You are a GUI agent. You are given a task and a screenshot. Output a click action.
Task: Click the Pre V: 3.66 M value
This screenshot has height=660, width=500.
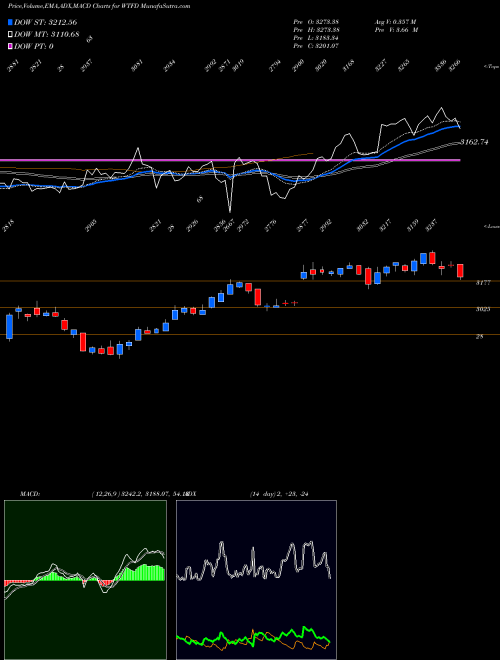pyautogui.click(x=396, y=30)
